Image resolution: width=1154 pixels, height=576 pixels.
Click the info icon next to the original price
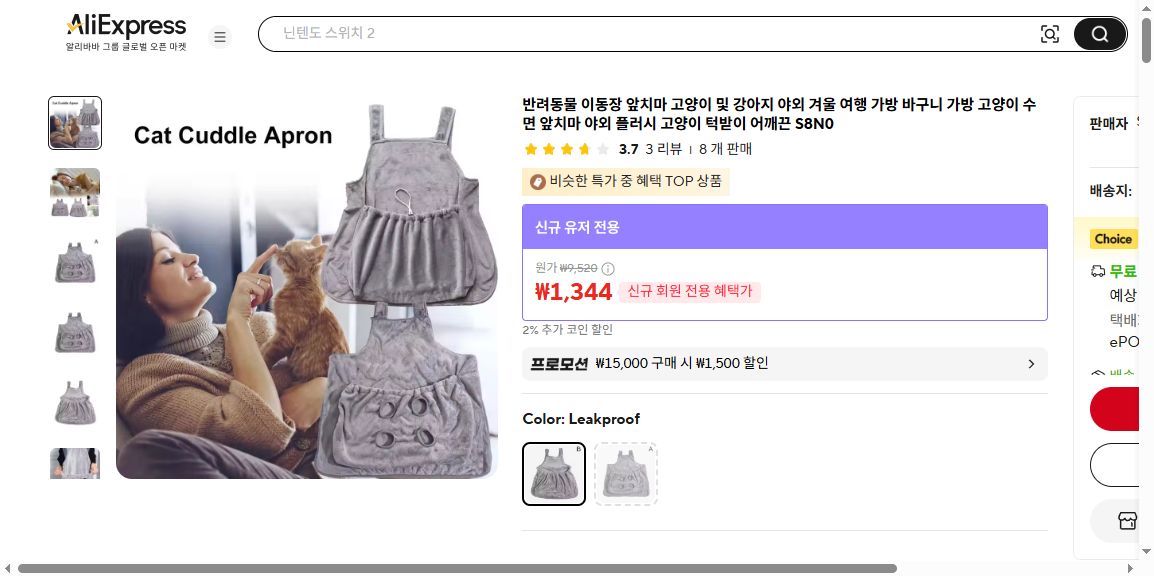point(608,269)
